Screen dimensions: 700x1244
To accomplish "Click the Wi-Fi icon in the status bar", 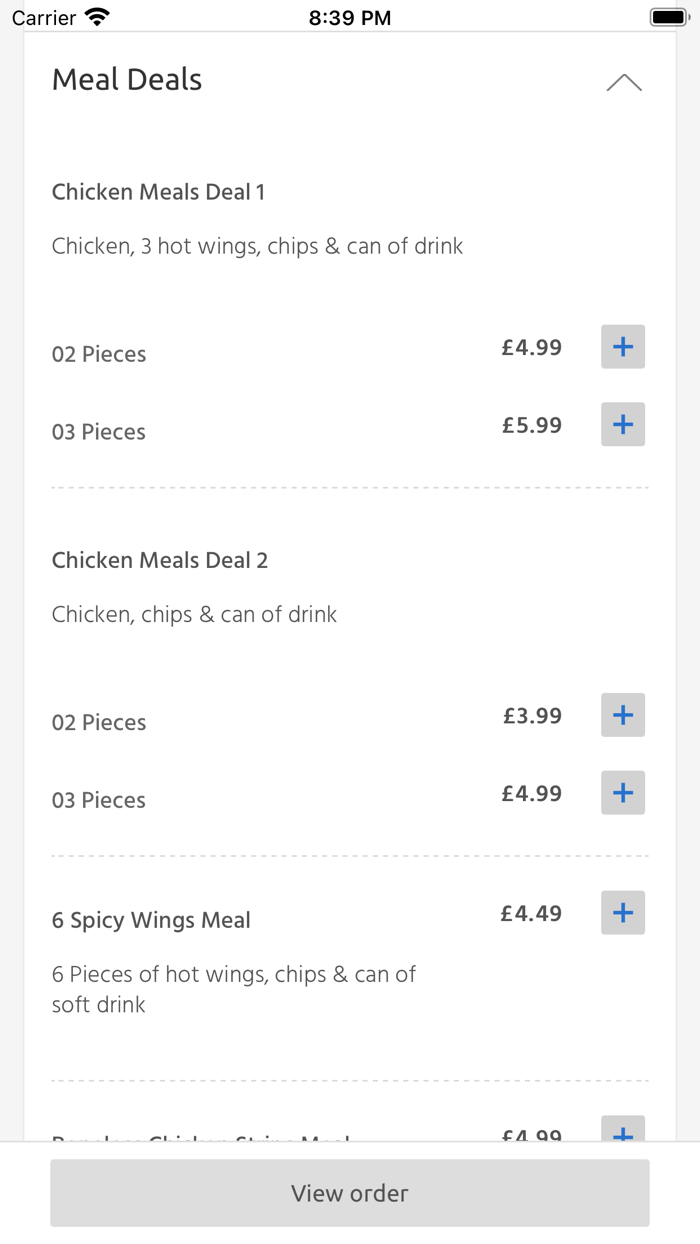I will tap(95, 16).
